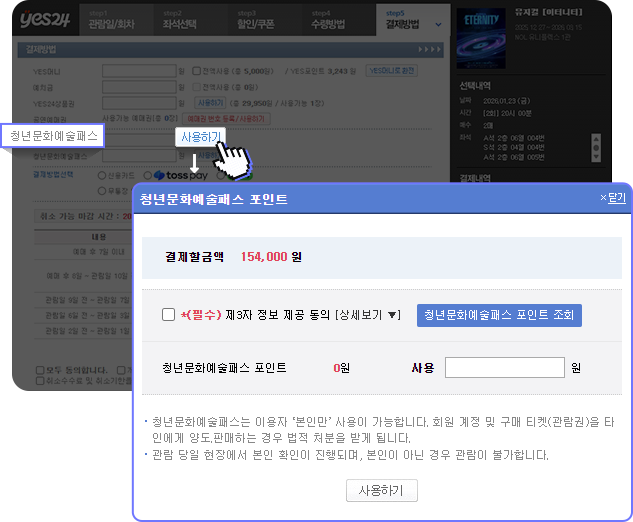Screen dimensions: 633x522
Task: Close the popup with ×닫기
Action: [613, 198]
